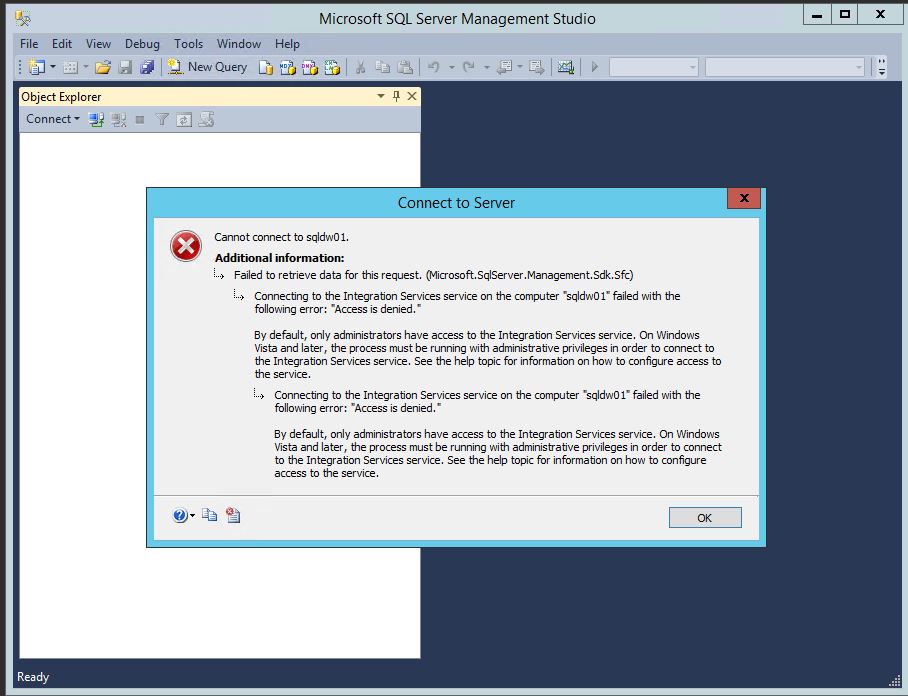
Task: Click the Connect Object Explorer icon
Action: click(x=96, y=120)
